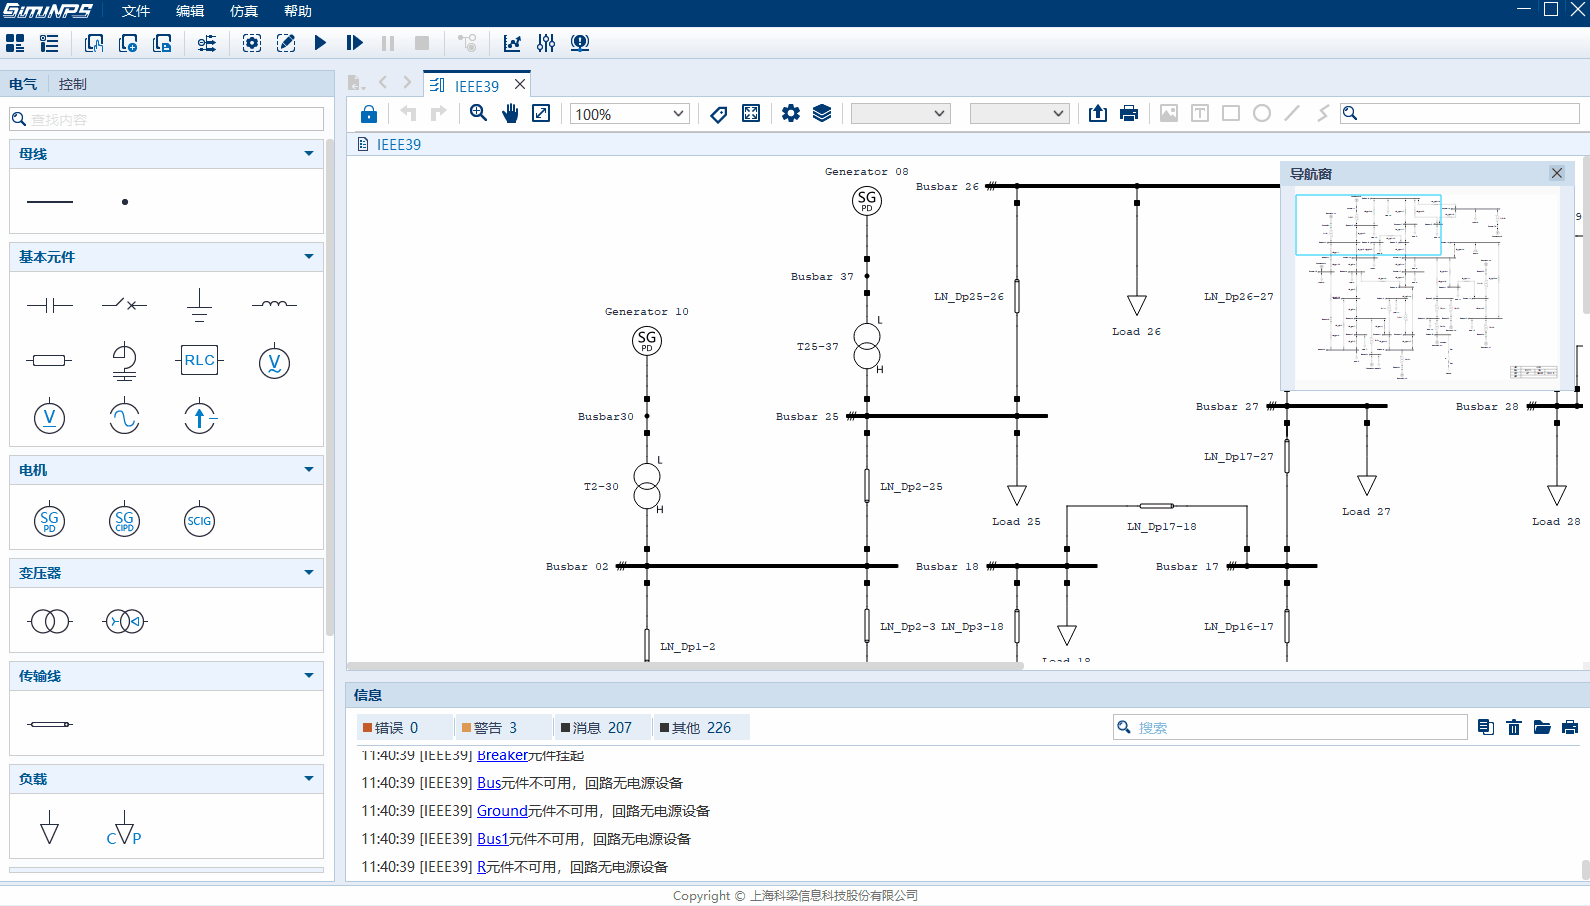Start the simulation with the play button
Image resolution: width=1590 pixels, height=906 pixels.
[320, 43]
